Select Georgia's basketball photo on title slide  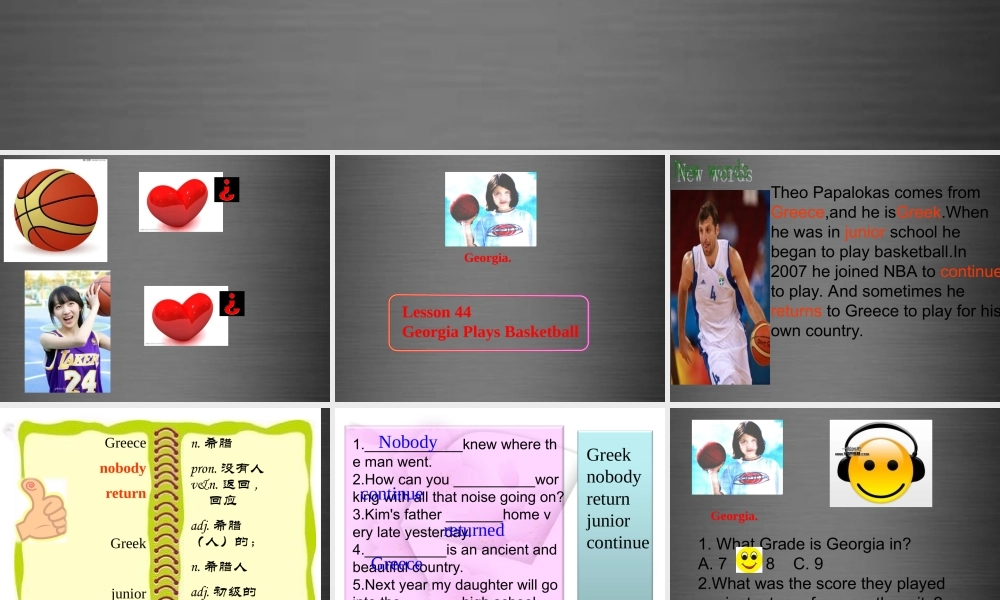488,208
